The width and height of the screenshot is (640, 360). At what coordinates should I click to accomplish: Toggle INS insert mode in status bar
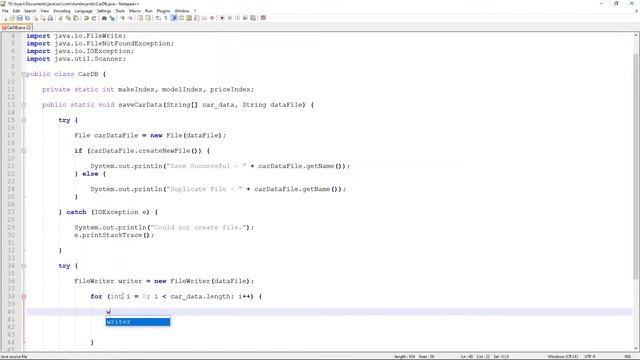tap(627, 357)
